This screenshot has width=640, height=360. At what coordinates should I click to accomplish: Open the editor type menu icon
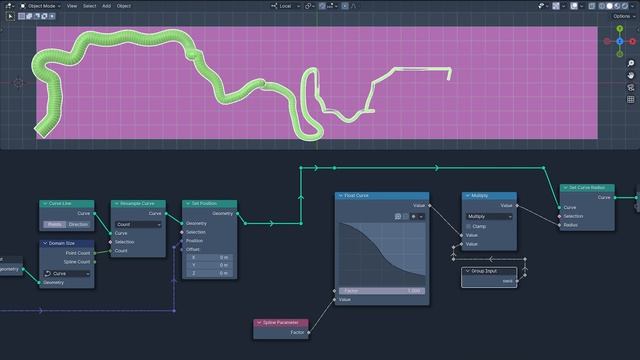click(9, 6)
